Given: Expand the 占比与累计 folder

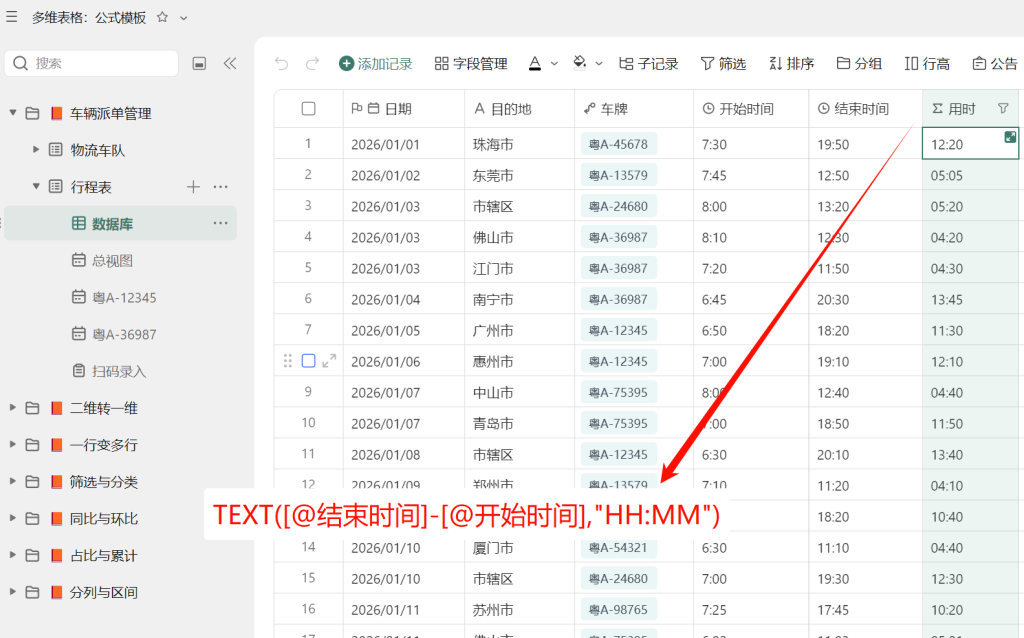Looking at the screenshot, I should point(13,555).
